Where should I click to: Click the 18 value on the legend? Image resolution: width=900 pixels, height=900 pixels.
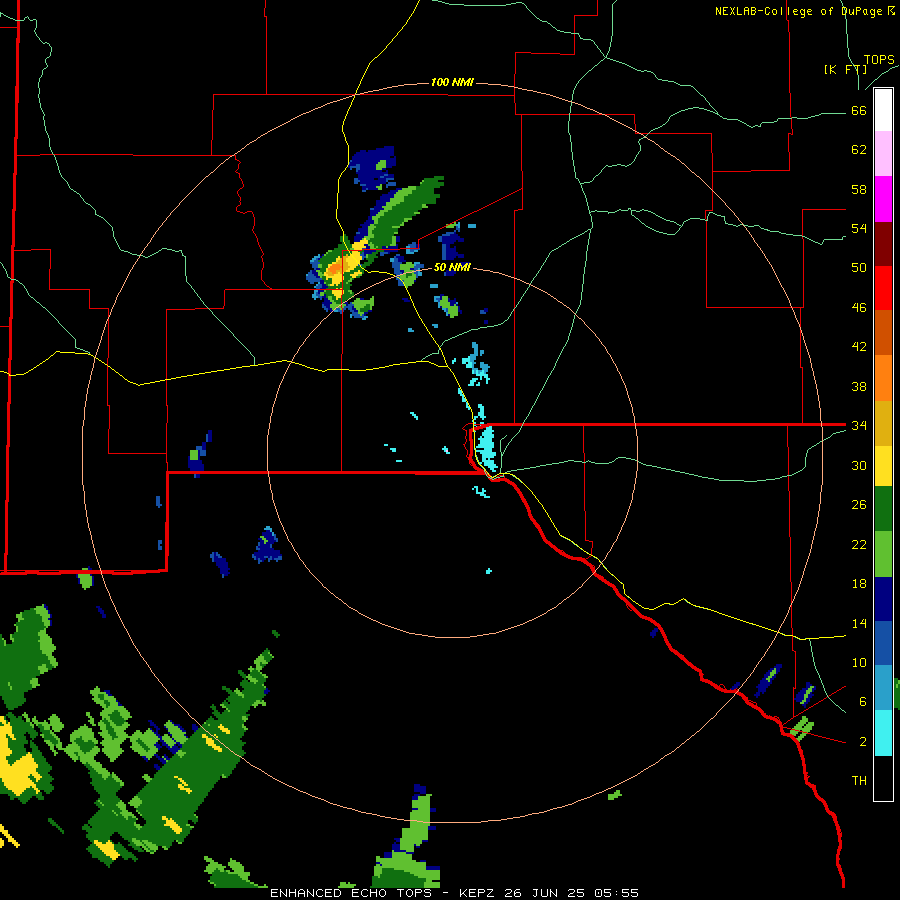(859, 584)
